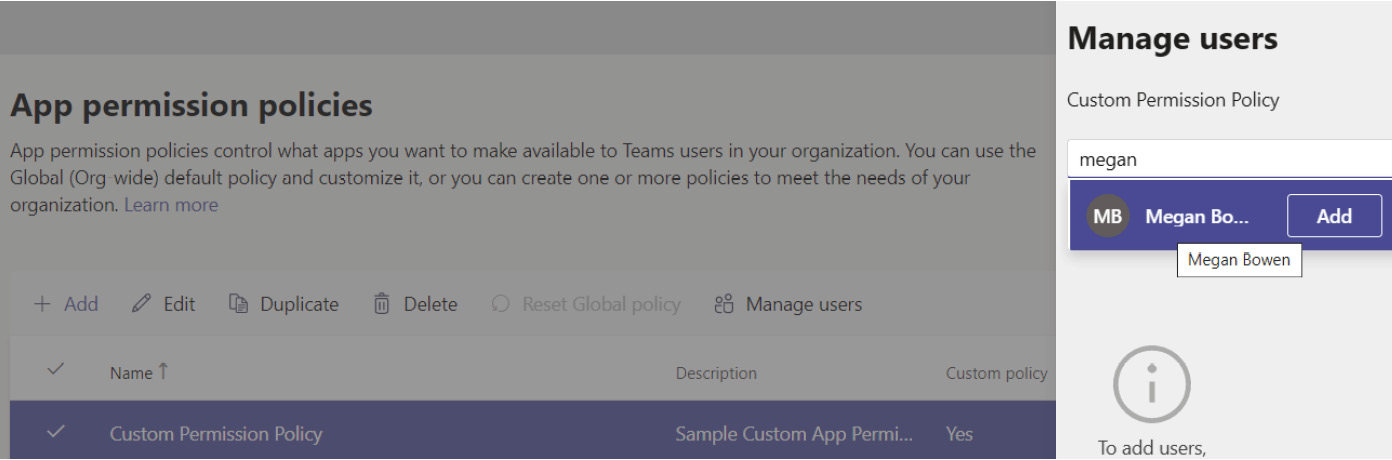
Task: Click the Add button for Megan Bowen
Action: click(x=1334, y=216)
